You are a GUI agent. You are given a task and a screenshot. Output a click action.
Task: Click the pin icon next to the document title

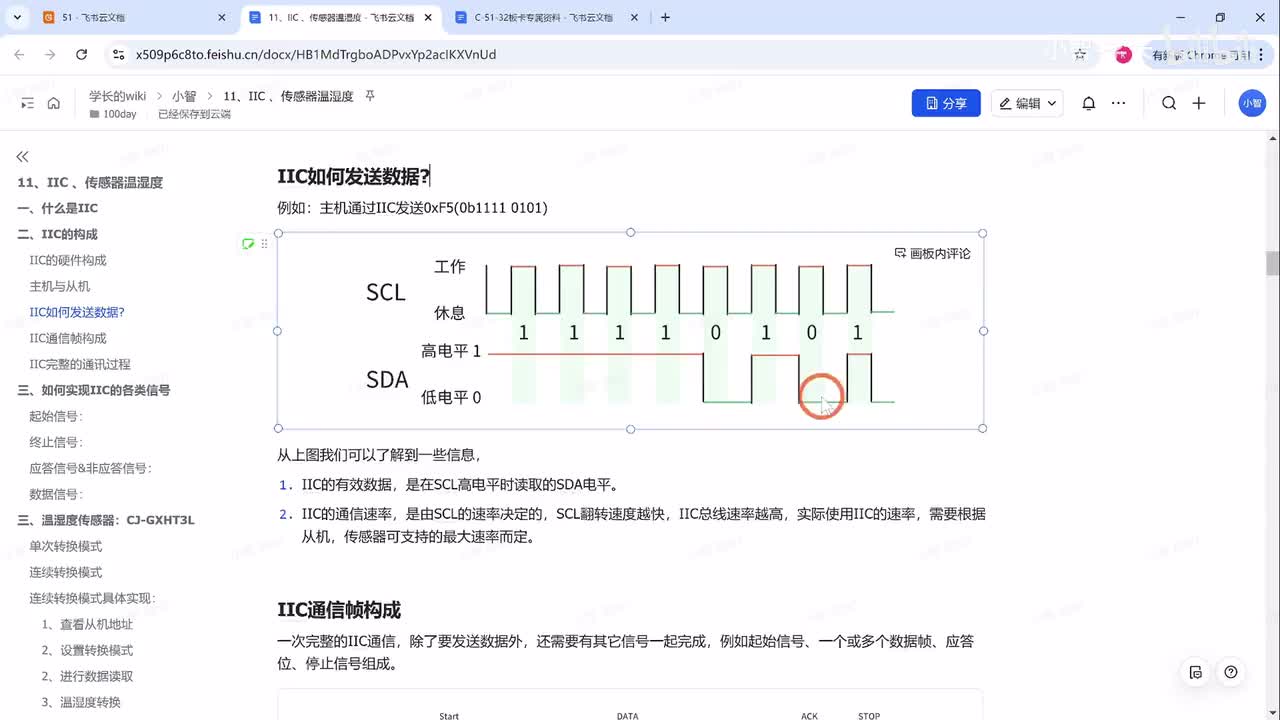[370, 96]
